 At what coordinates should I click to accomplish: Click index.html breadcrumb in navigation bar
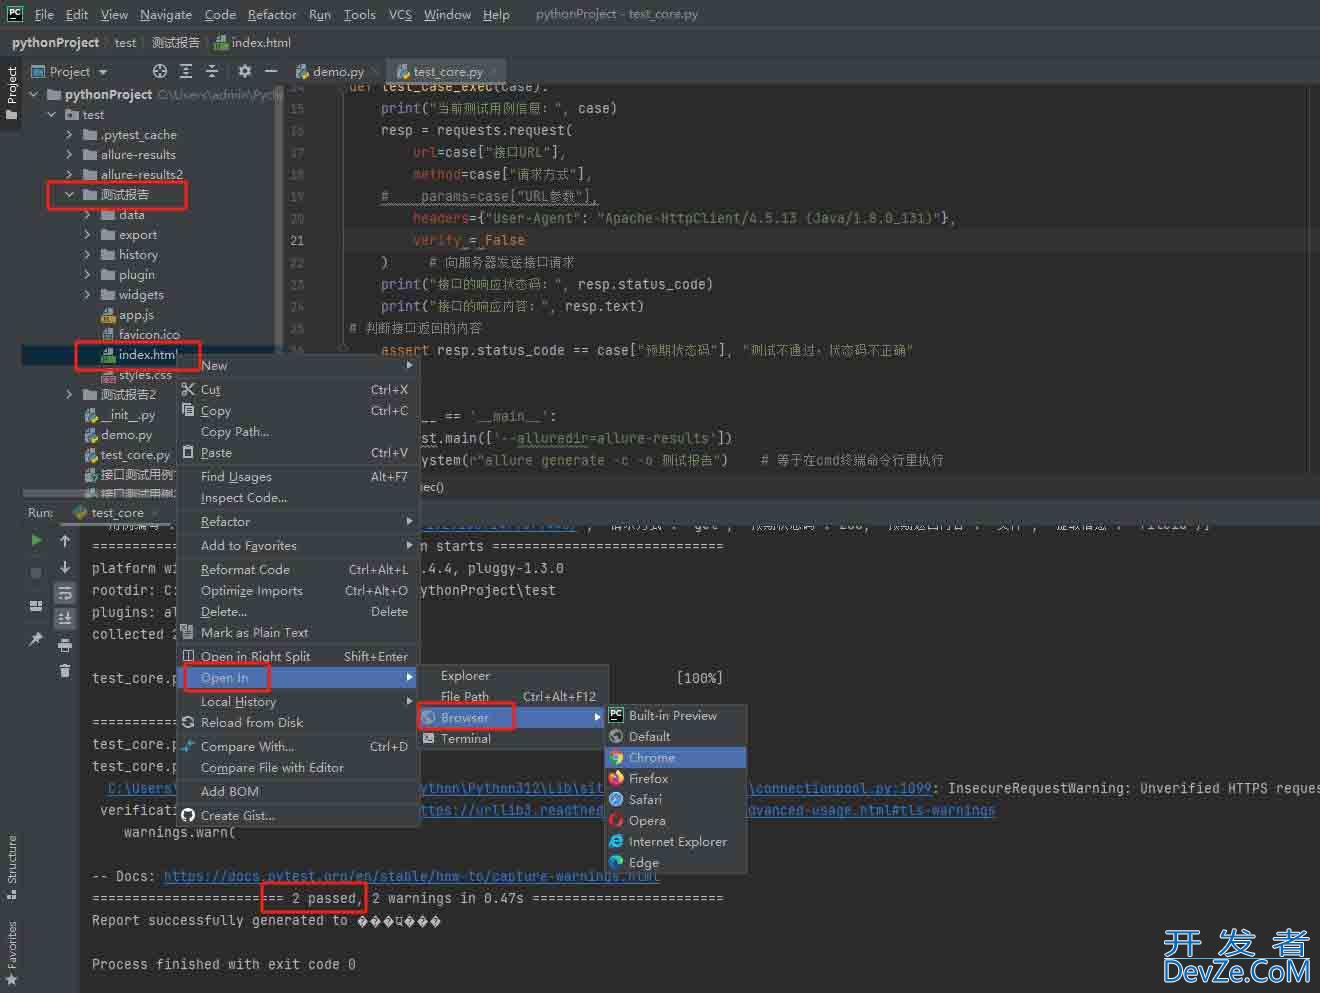tap(253, 43)
